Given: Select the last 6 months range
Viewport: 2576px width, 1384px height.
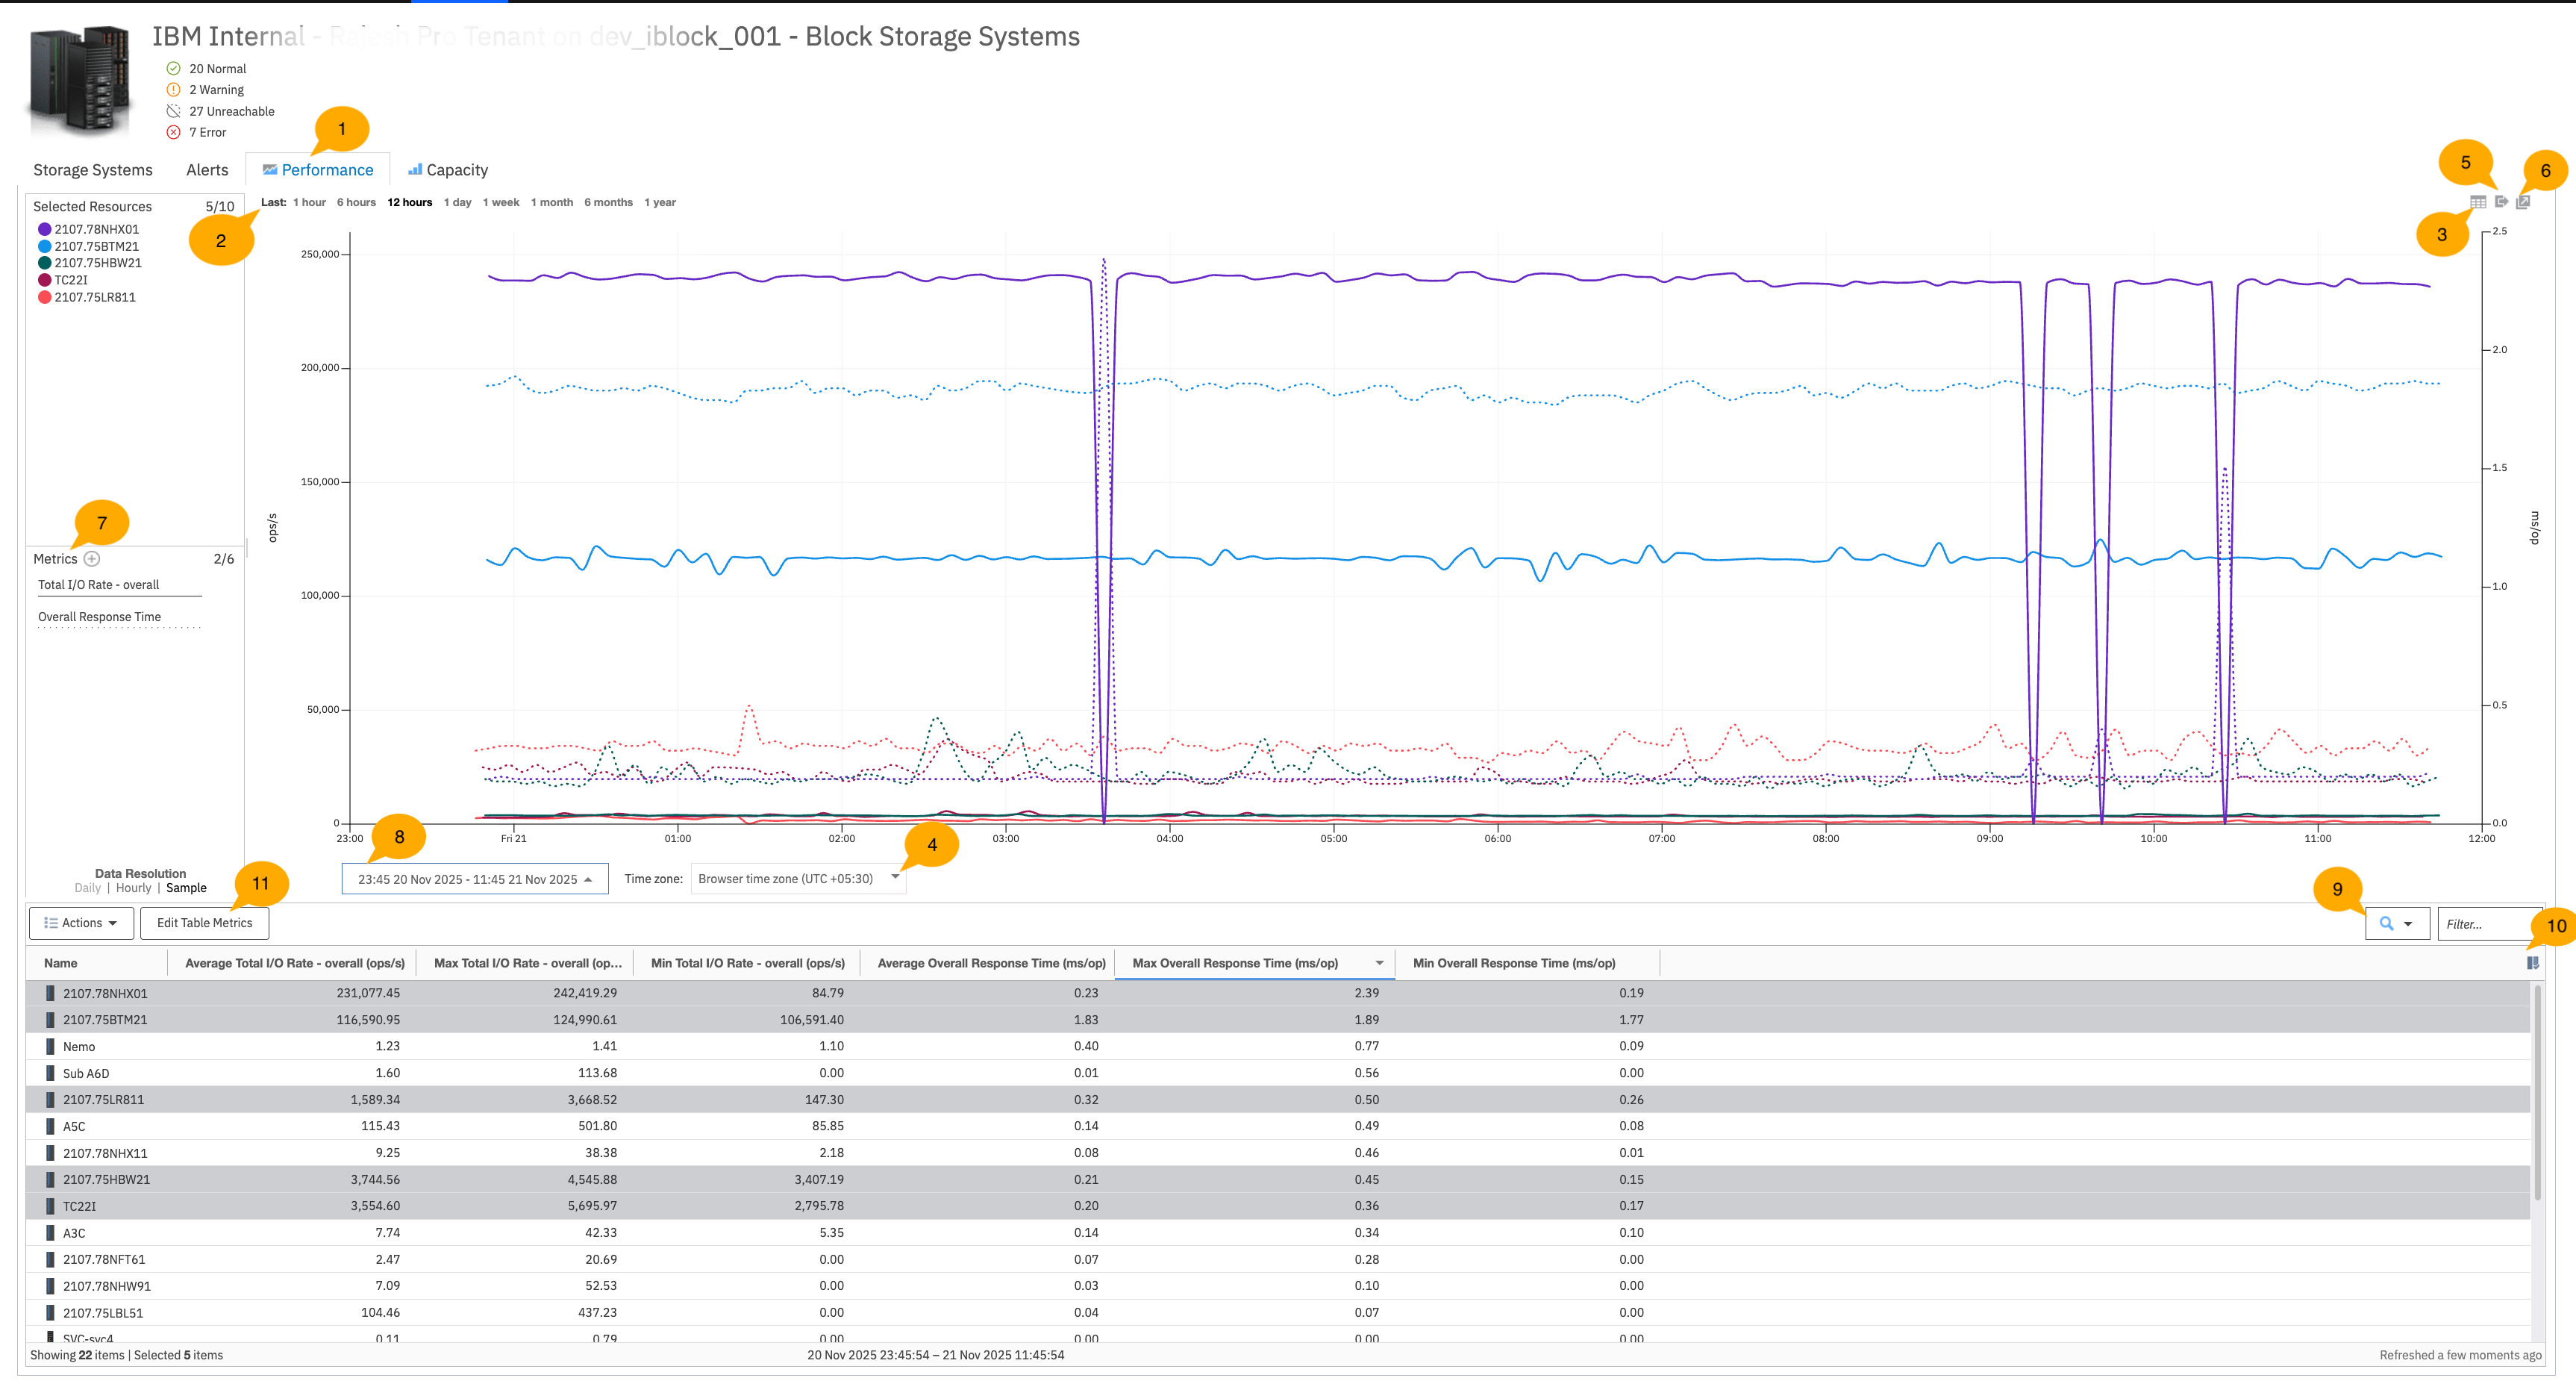Looking at the screenshot, I should point(609,202).
